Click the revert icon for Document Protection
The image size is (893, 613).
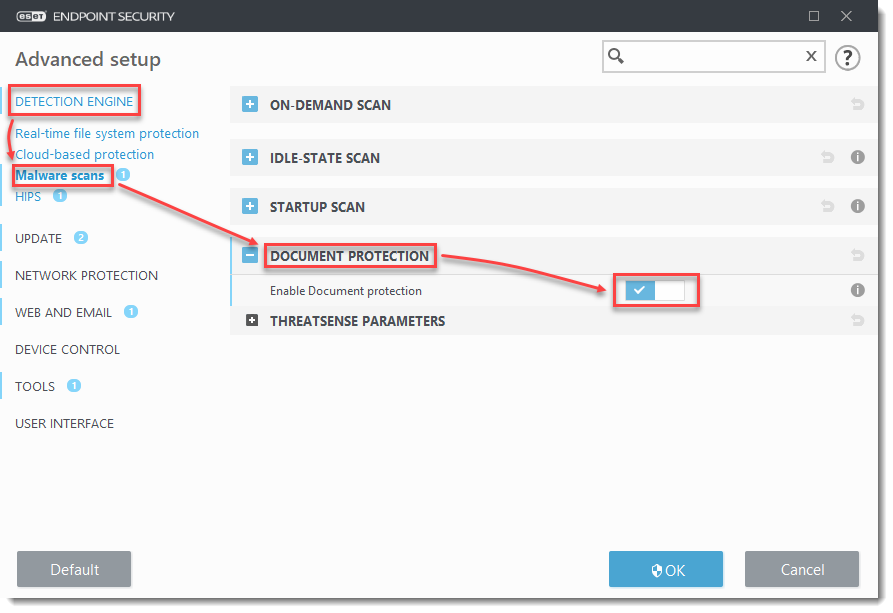click(857, 255)
